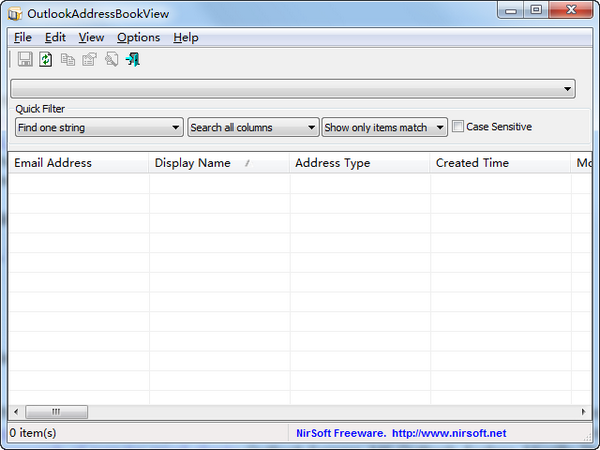This screenshot has width=600, height=450.
Task: Open the 'Show only items match' dropdown
Action: pyautogui.click(x=440, y=128)
